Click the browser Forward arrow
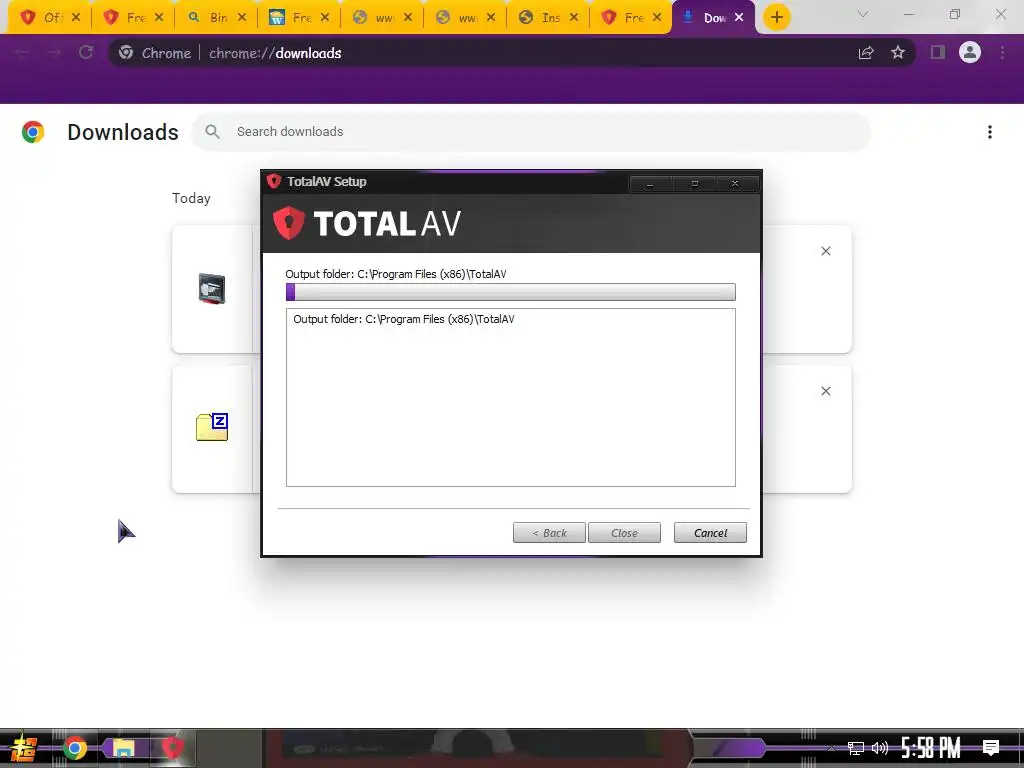1024x768 pixels. tap(54, 53)
